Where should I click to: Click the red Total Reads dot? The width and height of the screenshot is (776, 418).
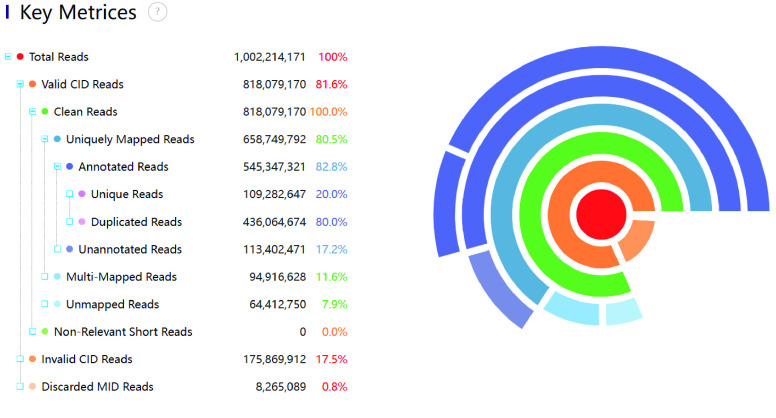(x=20, y=57)
